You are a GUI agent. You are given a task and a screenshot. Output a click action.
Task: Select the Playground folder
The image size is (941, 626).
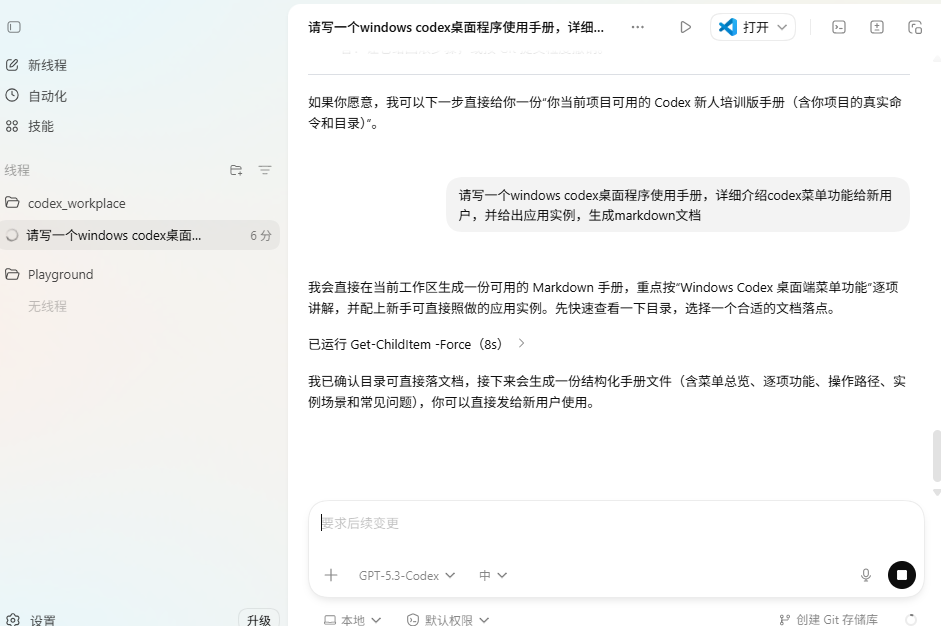coord(49,274)
